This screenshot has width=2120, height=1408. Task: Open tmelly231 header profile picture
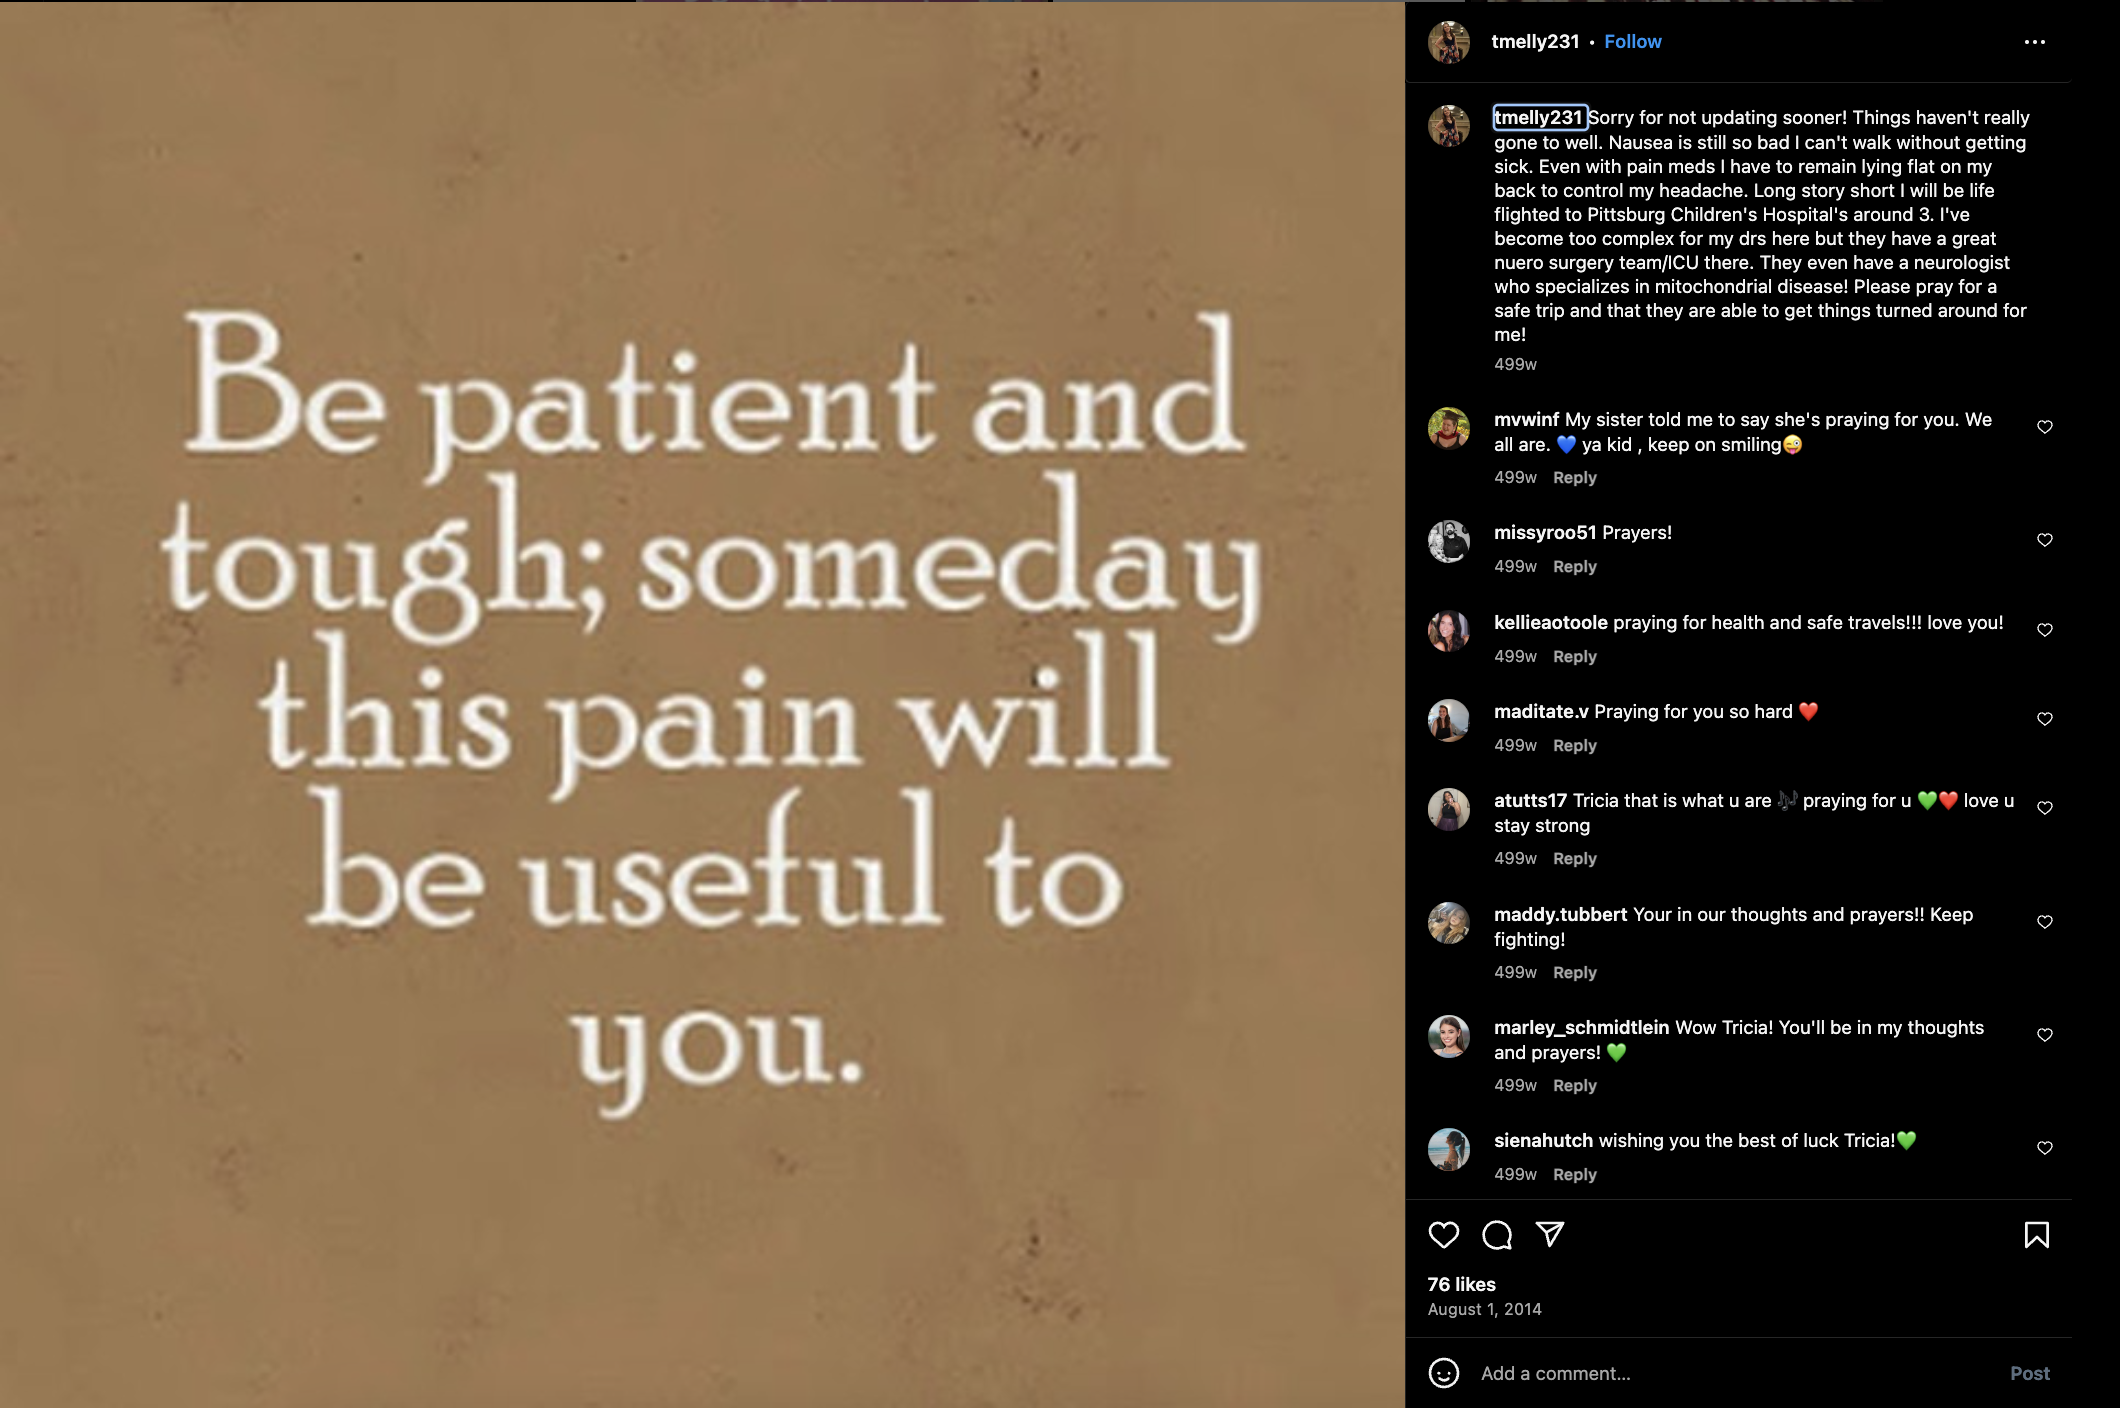(1448, 42)
